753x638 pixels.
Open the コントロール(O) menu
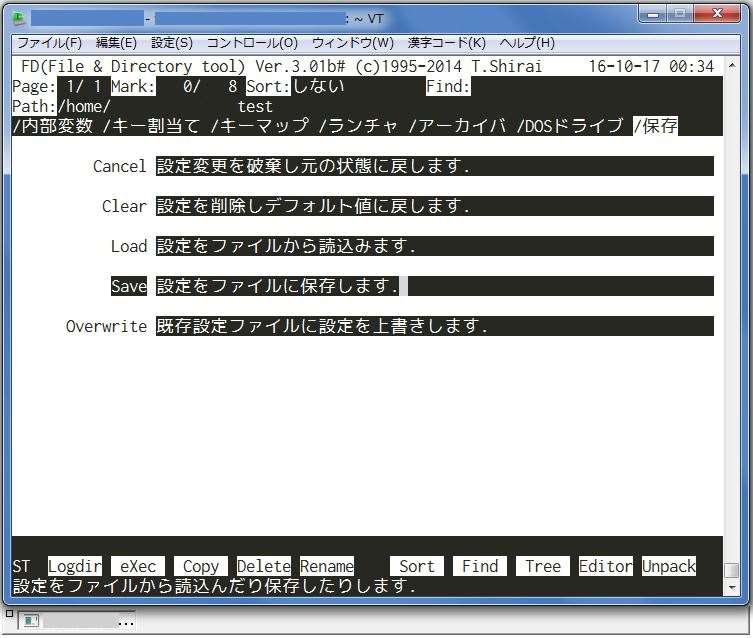[252, 43]
